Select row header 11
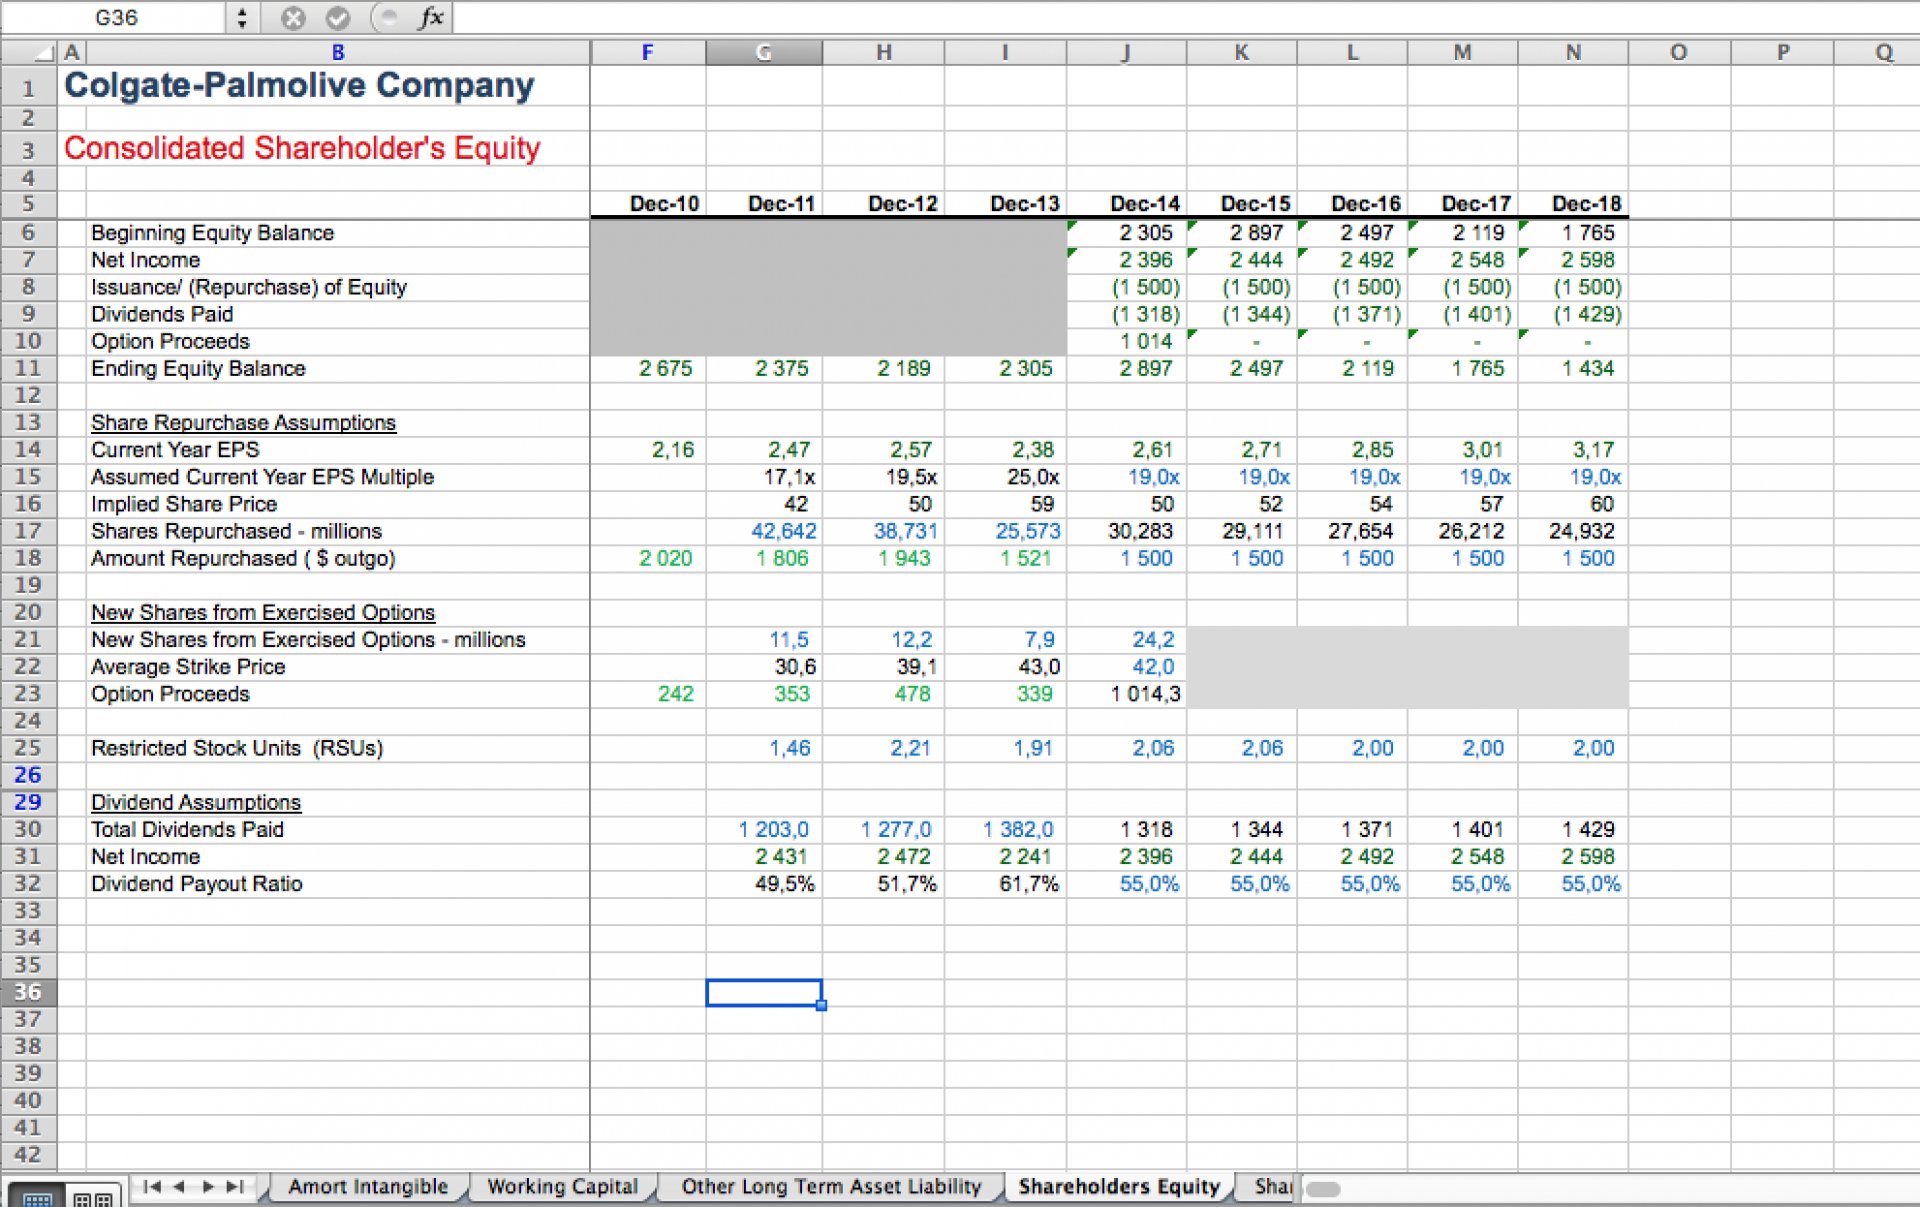This screenshot has height=1207, width=1920. click(x=28, y=368)
